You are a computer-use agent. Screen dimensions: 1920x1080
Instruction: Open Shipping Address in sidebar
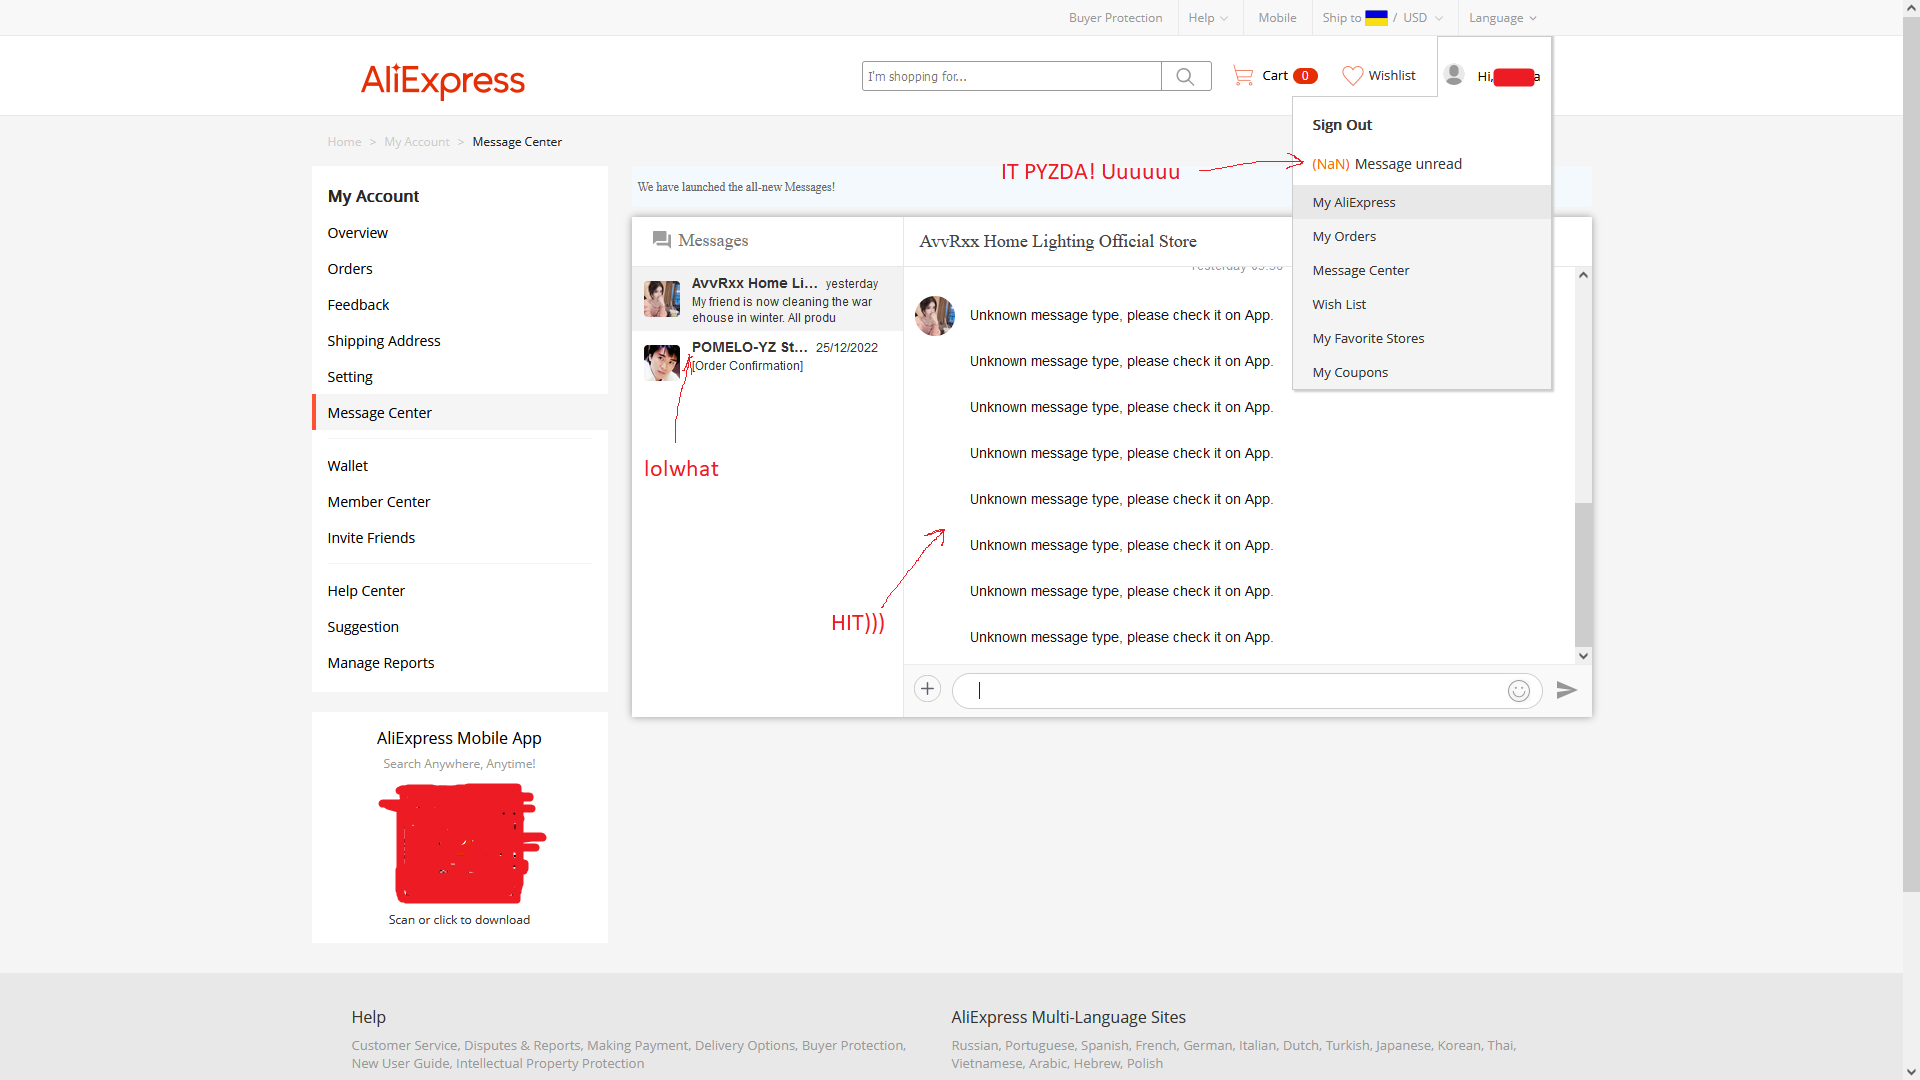coord(384,341)
